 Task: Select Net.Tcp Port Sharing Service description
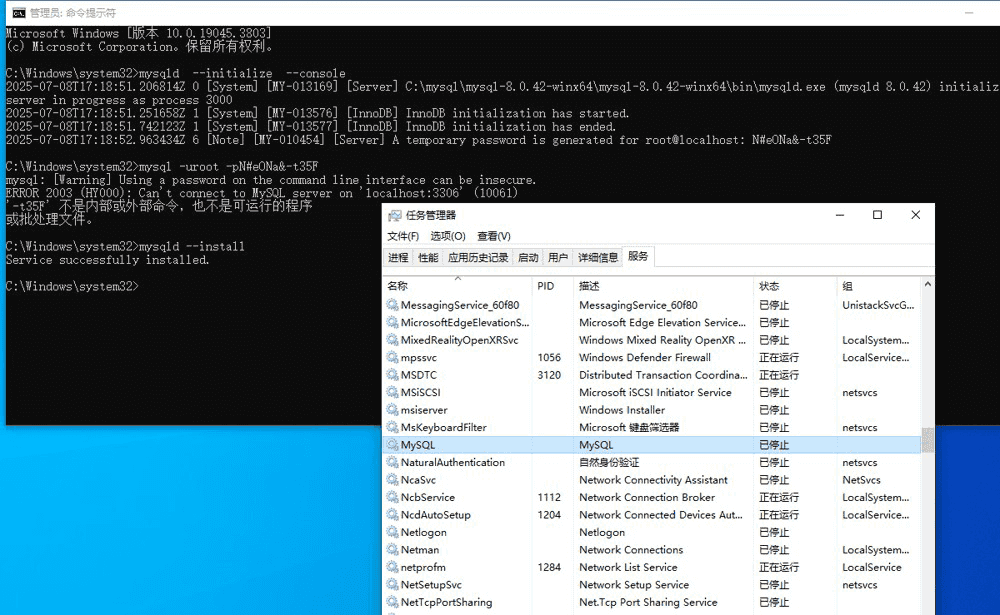[648, 602]
